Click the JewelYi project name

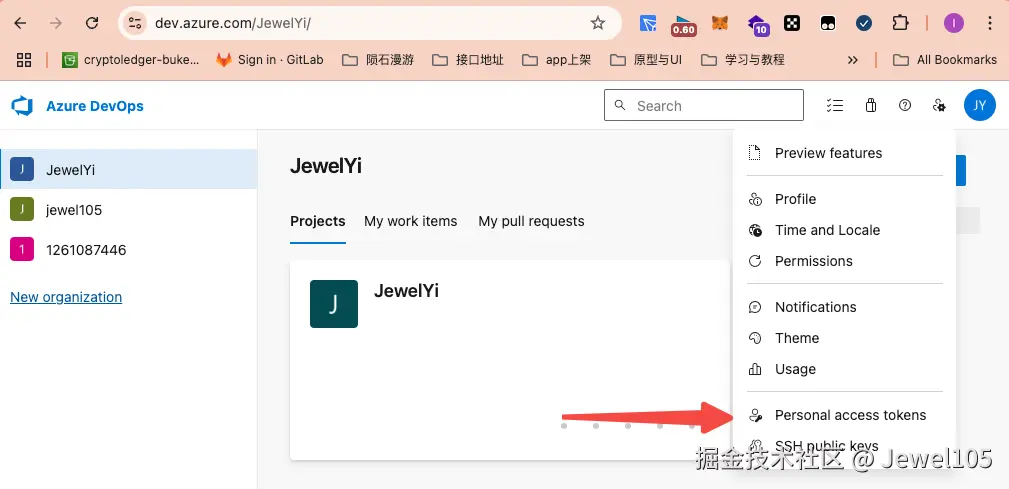click(x=407, y=291)
